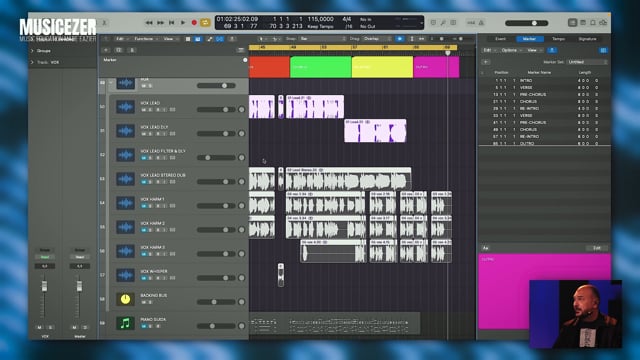640x360 pixels.
Task: Mute the VOX LEAD track
Action: (144, 110)
